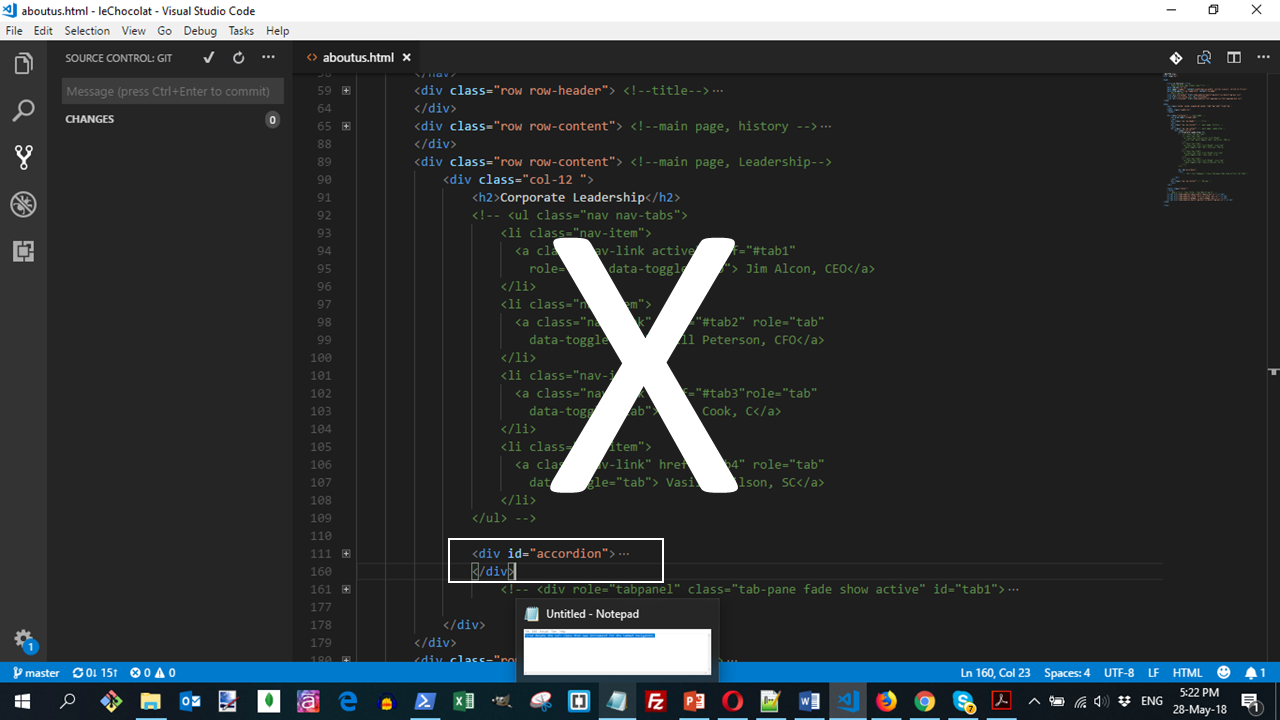Image resolution: width=1280 pixels, height=720 pixels.
Task: Open Skype from taskbar
Action: coord(963,701)
